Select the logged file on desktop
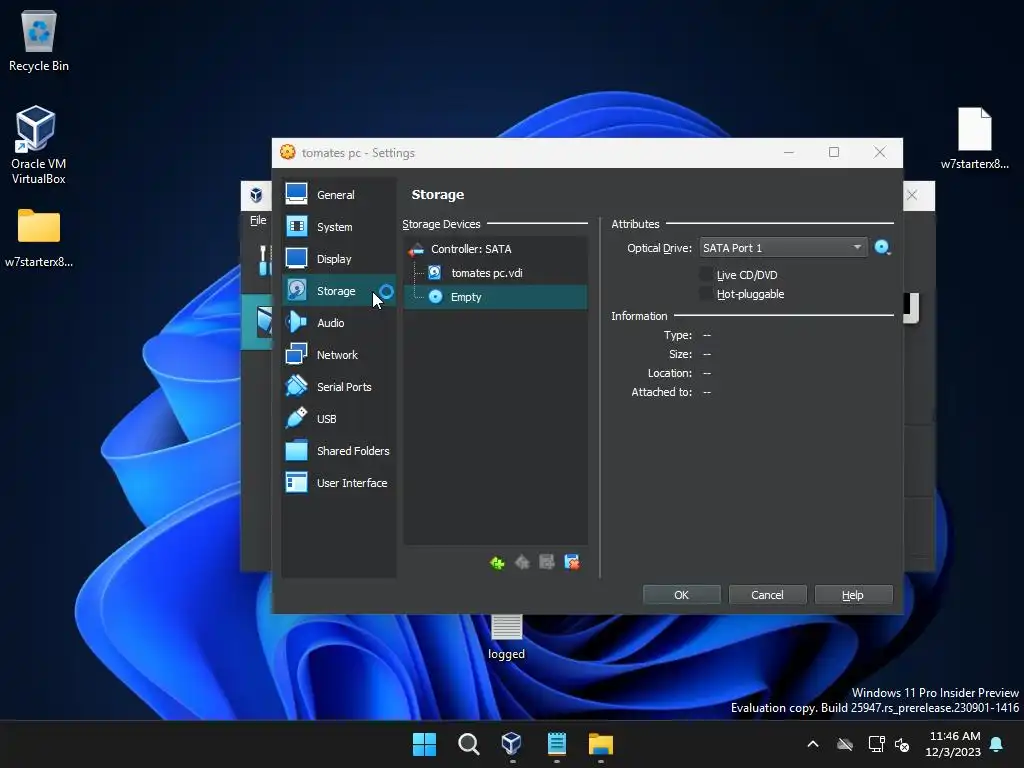The height and width of the screenshot is (768, 1024). coord(506,637)
